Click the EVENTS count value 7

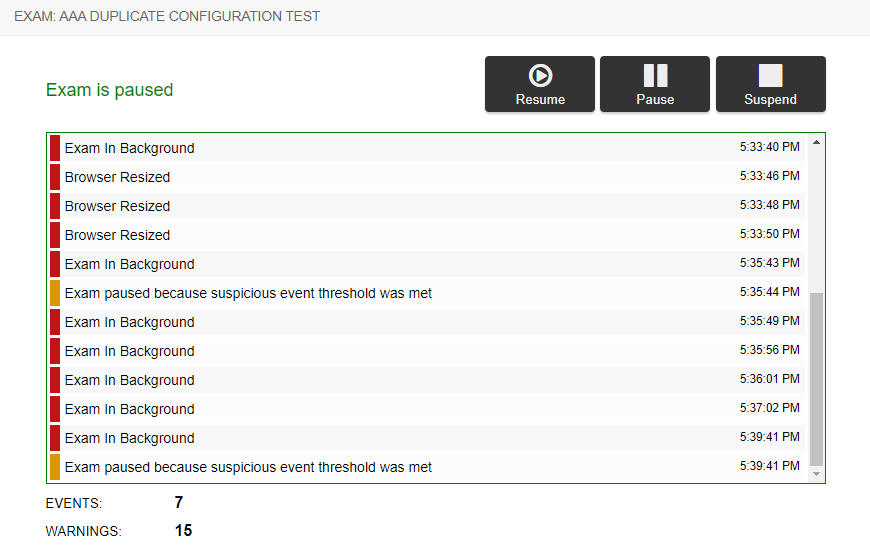179,502
